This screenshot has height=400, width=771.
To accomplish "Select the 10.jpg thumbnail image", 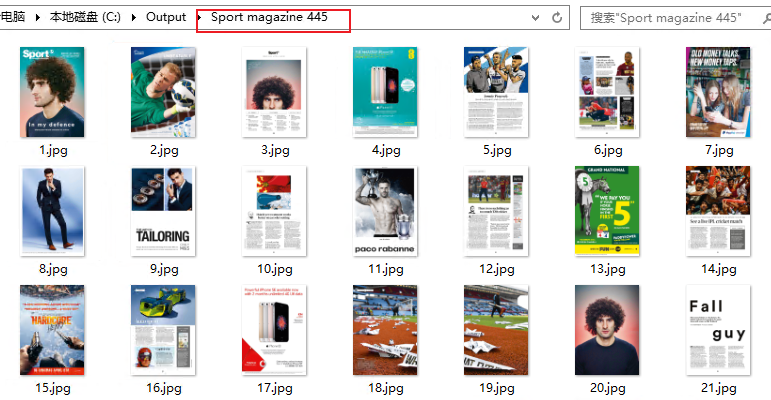I will coord(274,211).
